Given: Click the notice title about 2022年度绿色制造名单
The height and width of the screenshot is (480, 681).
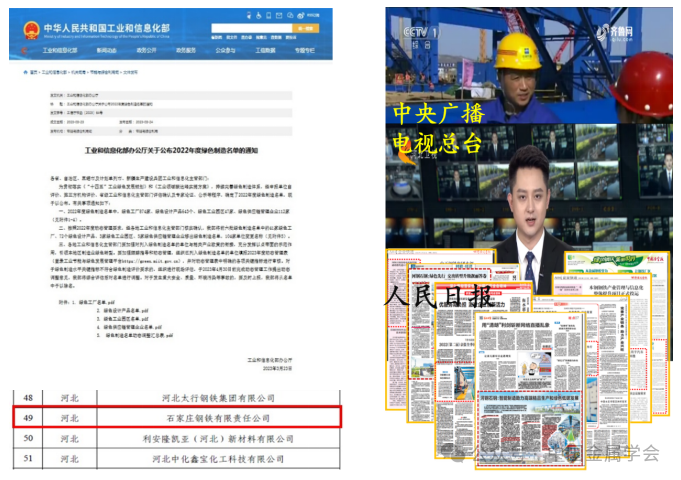Looking at the screenshot, I should click(171, 150).
